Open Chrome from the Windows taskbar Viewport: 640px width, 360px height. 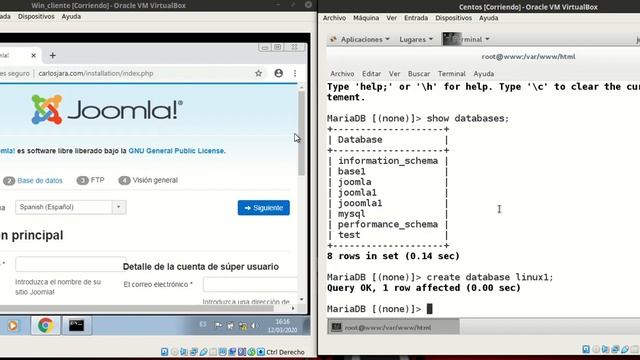point(45,325)
